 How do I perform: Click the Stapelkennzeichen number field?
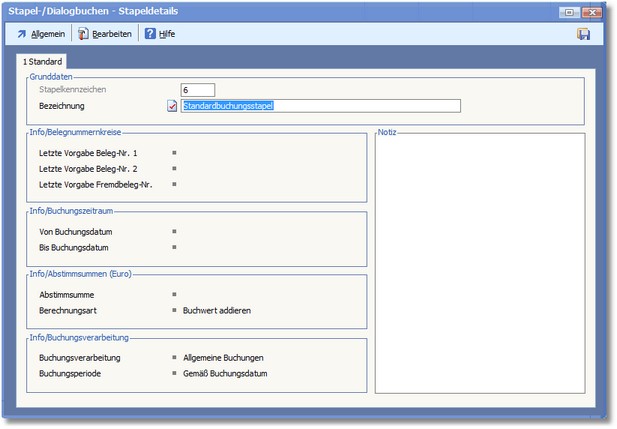pos(198,90)
